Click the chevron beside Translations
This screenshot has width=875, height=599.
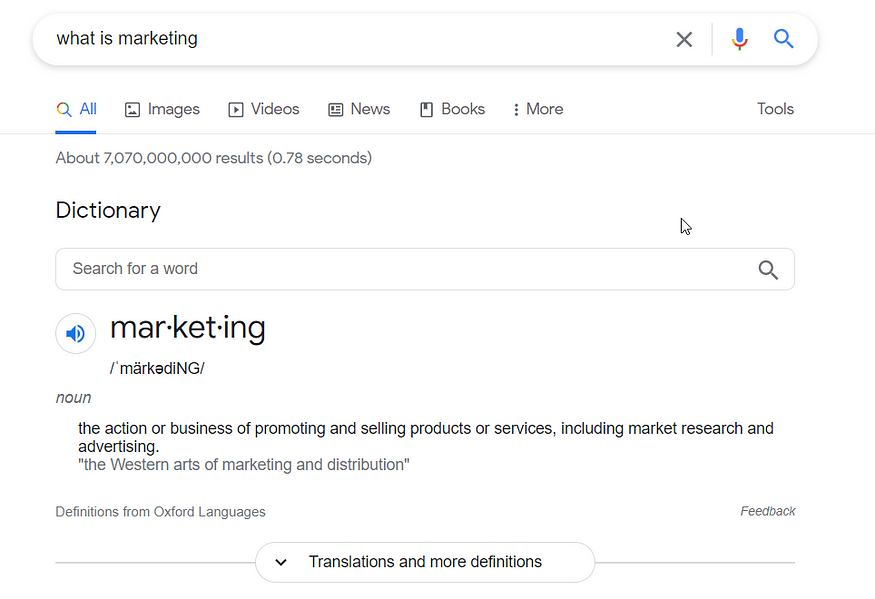[x=281, y=562]
